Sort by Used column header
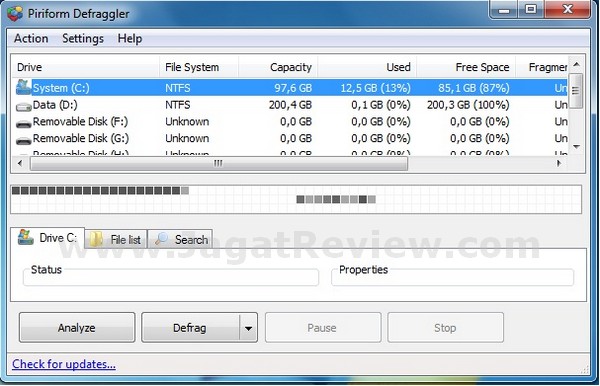 click(x=367, y=67)
